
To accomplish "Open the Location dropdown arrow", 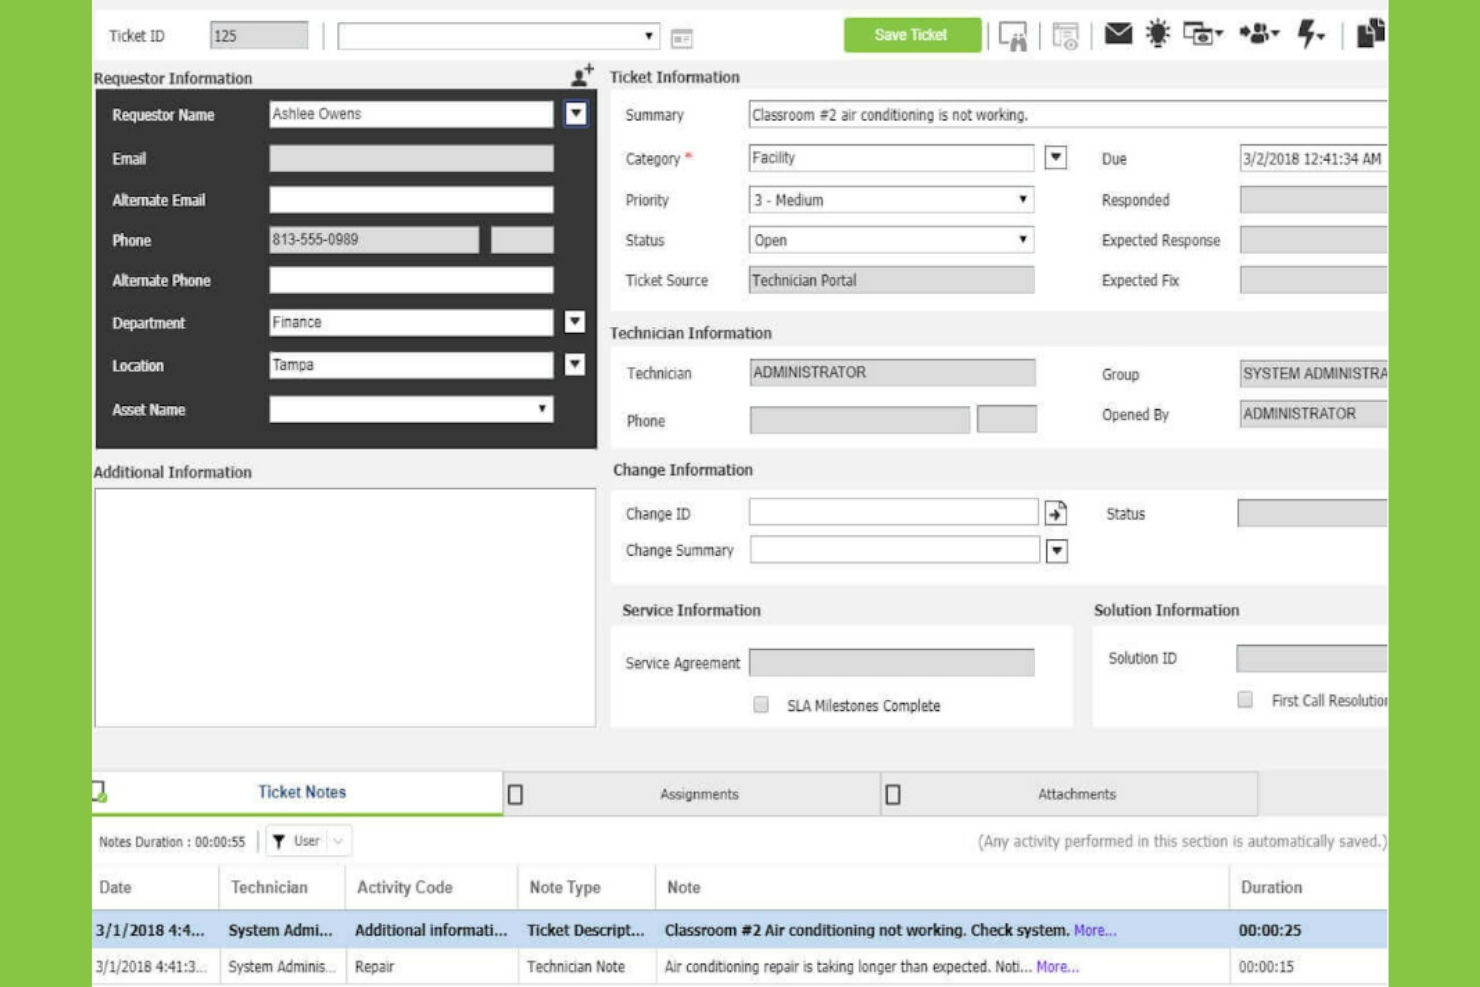I will point(573,365).
